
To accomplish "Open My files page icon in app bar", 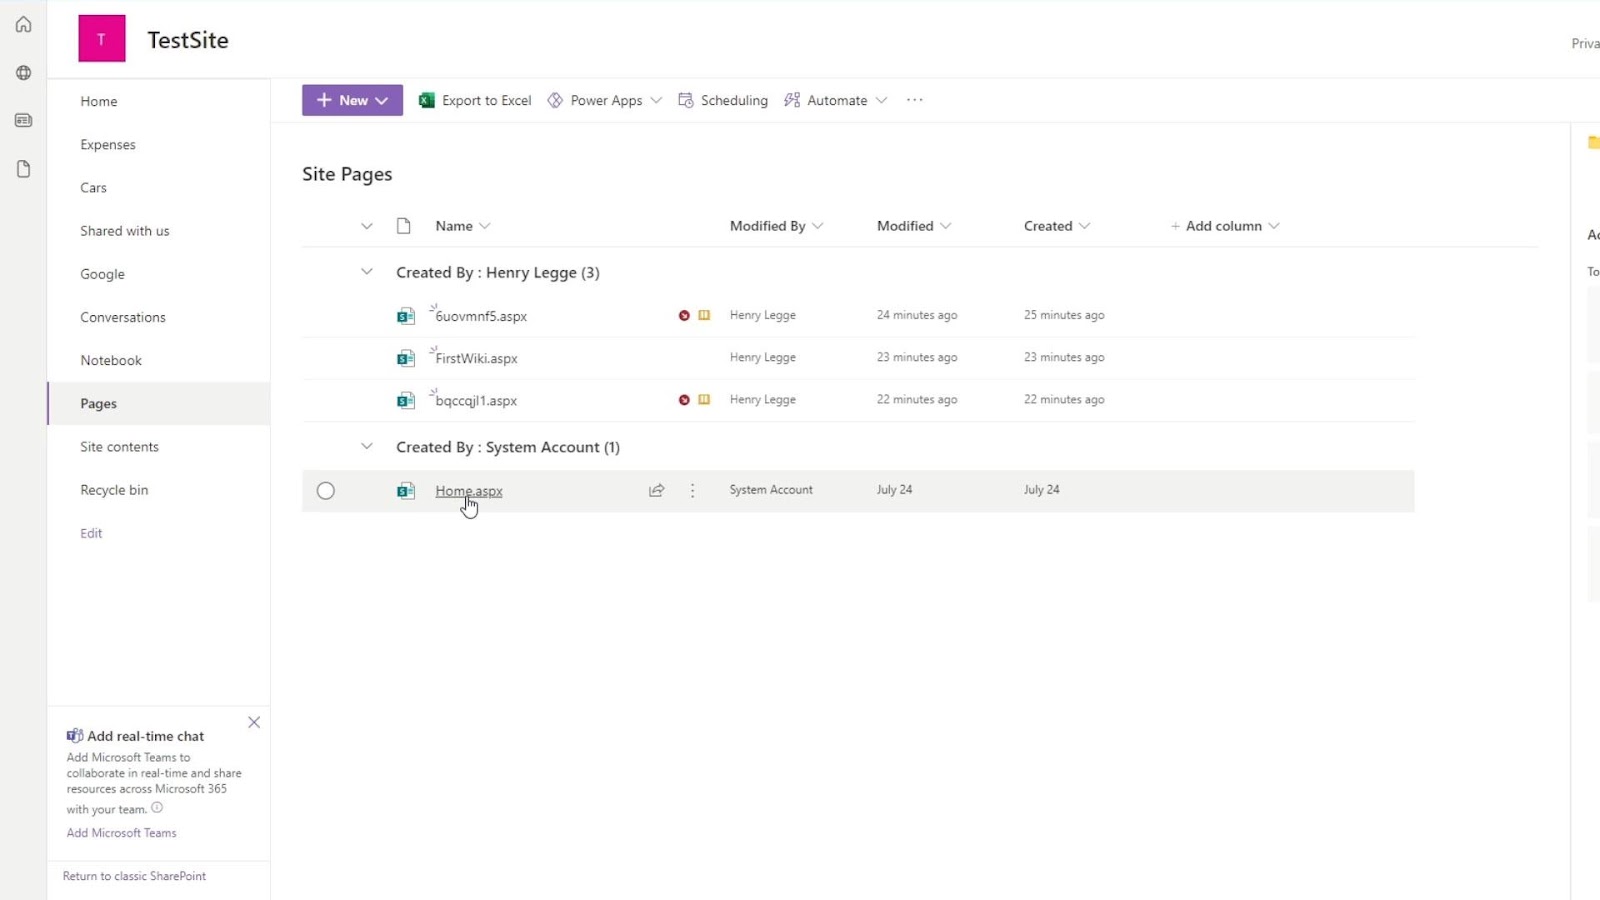I will click(23, 169).
